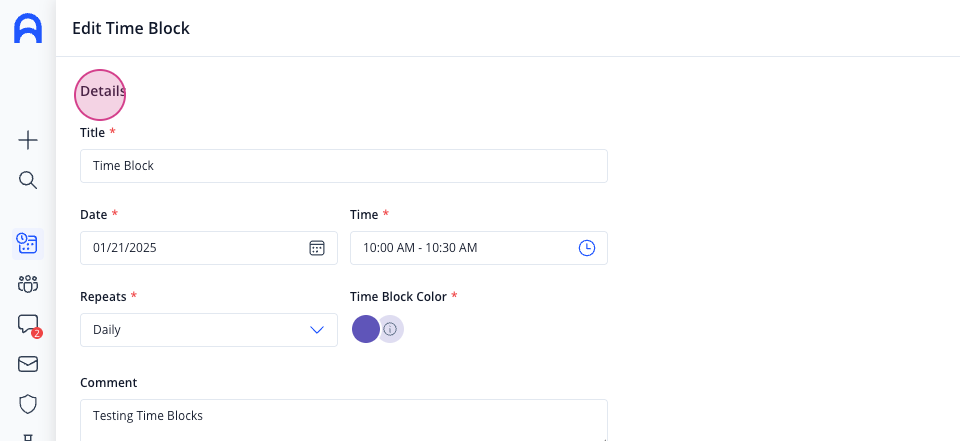Click the Edit Time Block header title
Screen dimensions: 960x441
[131, 28]
